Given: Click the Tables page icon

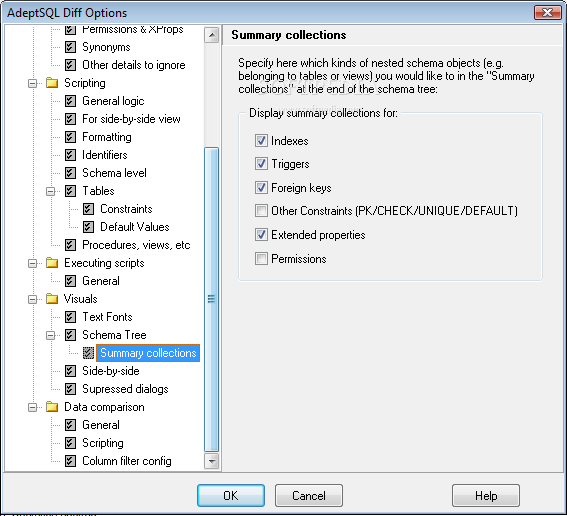Looking at the screenshot, I should [70, 191].
